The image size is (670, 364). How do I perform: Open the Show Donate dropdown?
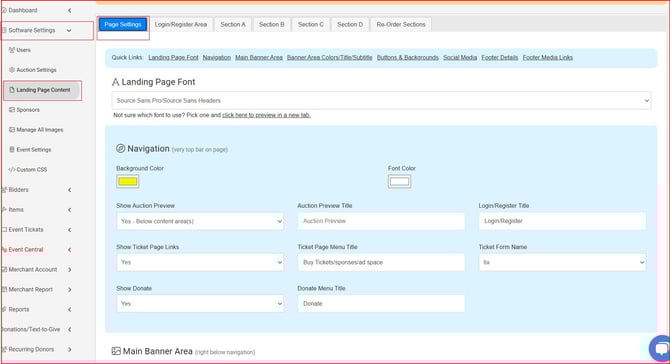(x=200, y=304)
